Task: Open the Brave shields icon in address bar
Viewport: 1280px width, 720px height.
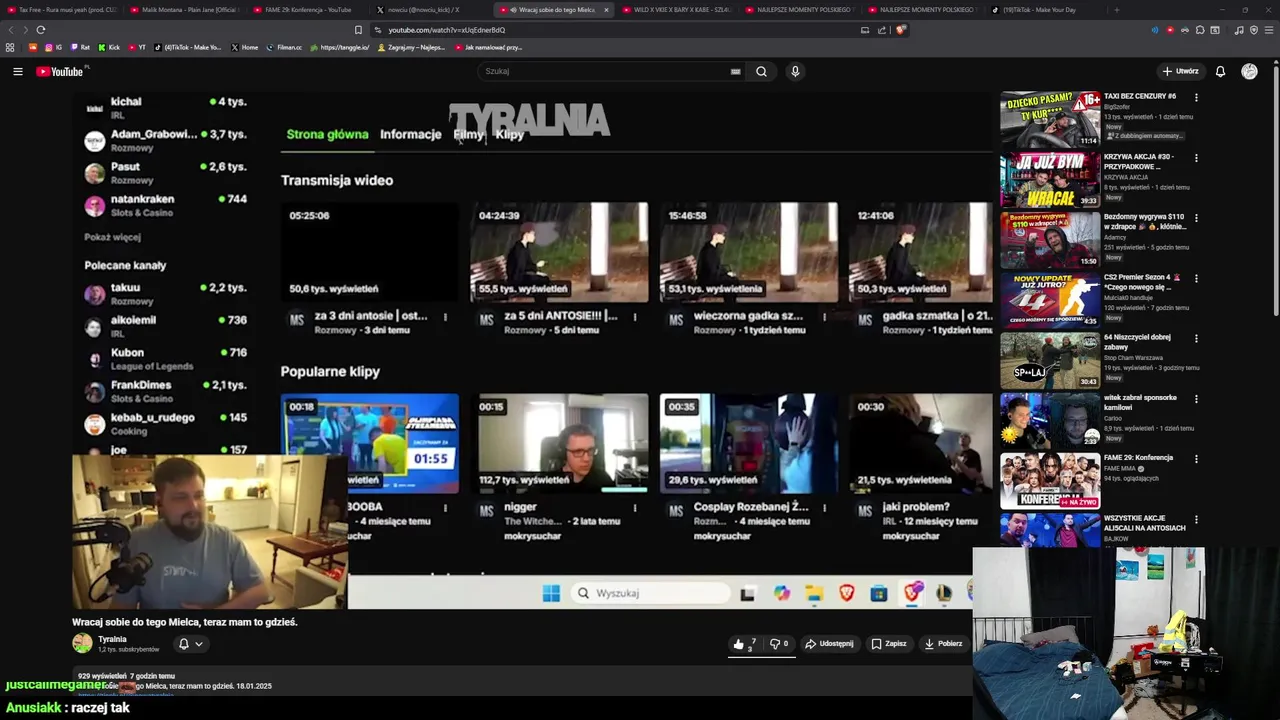Action: [901, 30]
